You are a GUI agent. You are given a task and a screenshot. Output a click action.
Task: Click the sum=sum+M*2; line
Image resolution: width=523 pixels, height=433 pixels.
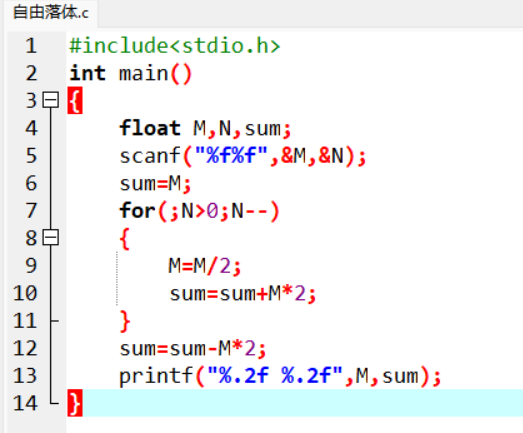[x=242, y=294]
